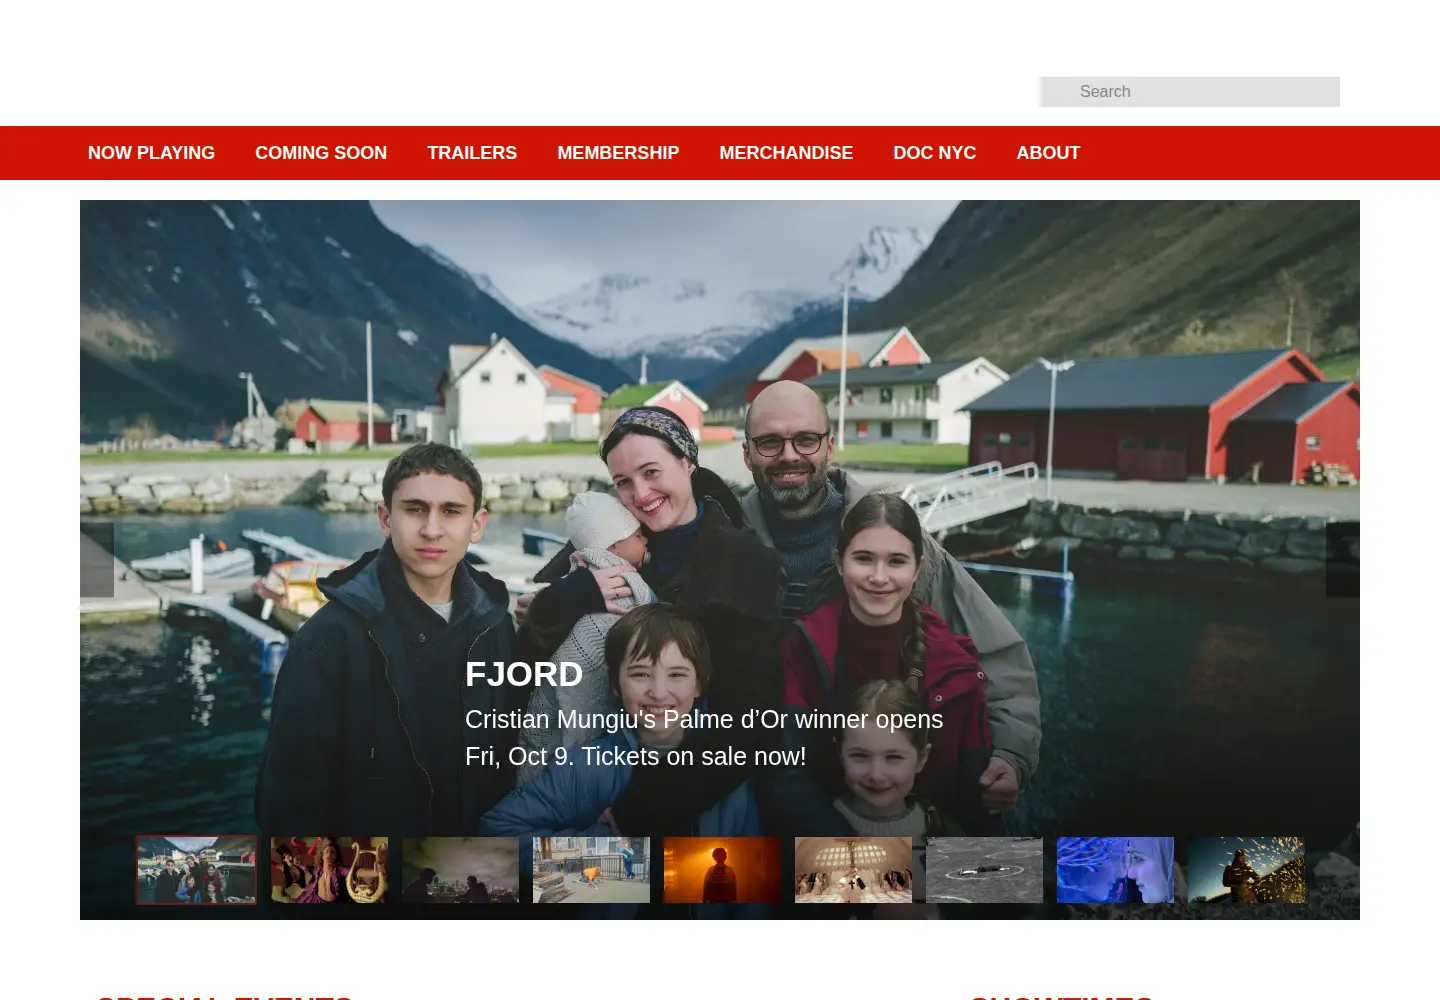Select the street fence scene thumbnail
The width and height of the screenshot is (1440, 1000).
click(591, 870)
